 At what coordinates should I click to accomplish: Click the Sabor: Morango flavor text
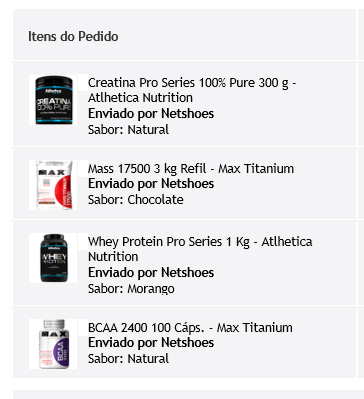pyautogui.click(x=131, y=289)
